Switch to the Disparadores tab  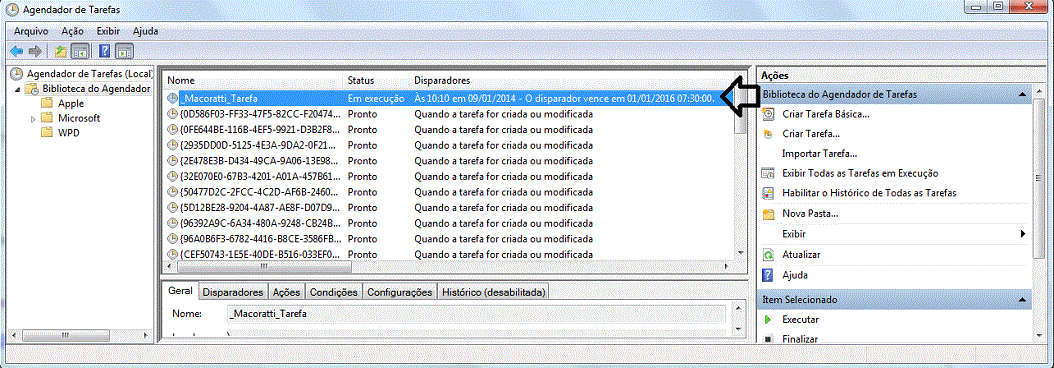tap(233, 293)
